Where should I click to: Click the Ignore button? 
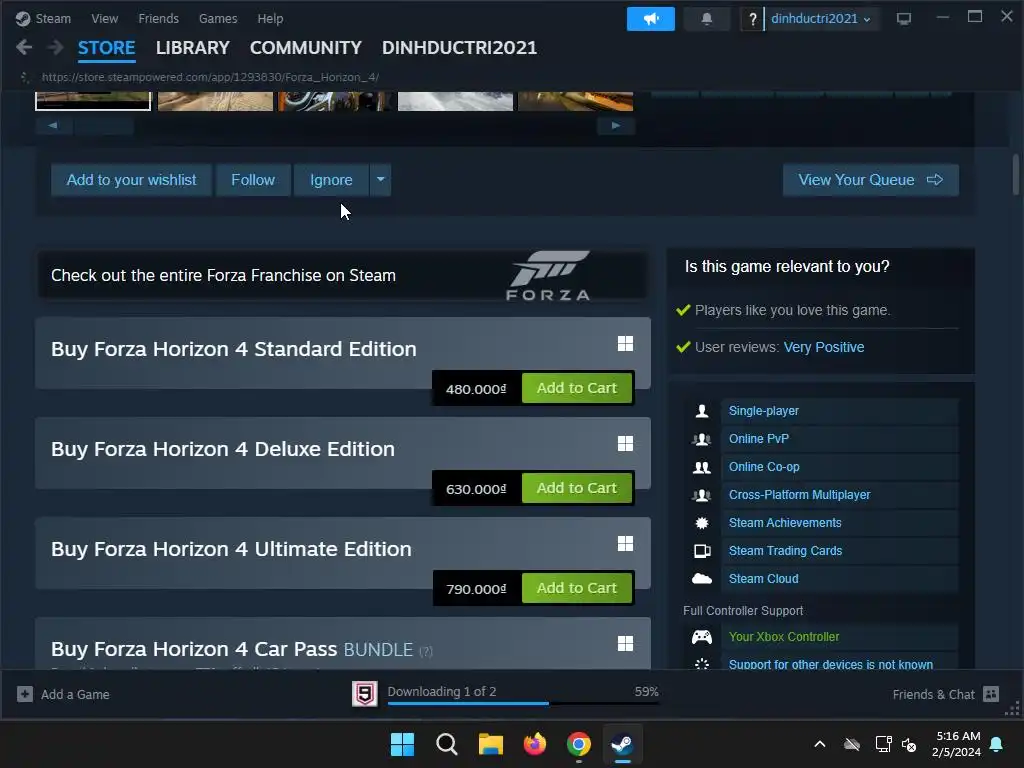point(331,180)
